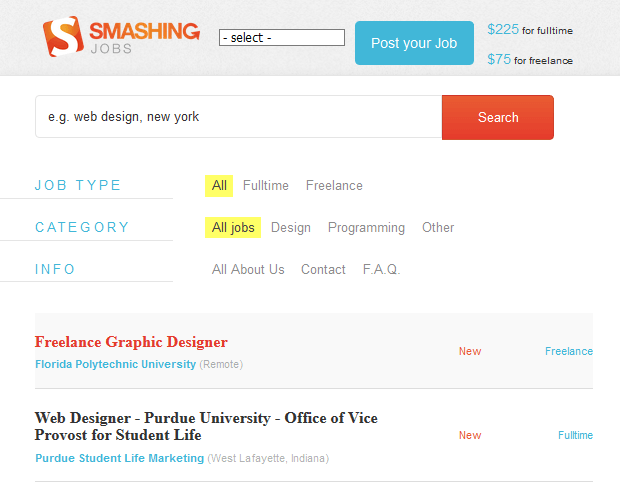
Task: Select the 'All jobs' category filter
Action: pos(233,227)
